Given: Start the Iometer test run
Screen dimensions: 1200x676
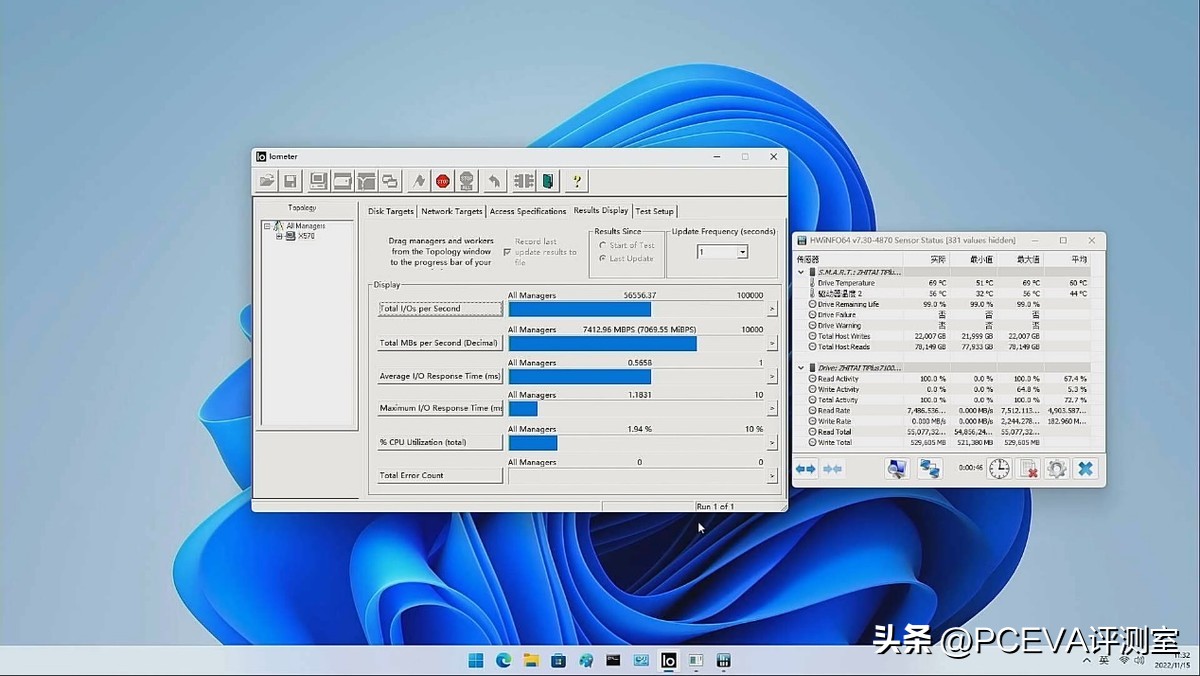Looking at the screenshot, I should coord(419,181).
